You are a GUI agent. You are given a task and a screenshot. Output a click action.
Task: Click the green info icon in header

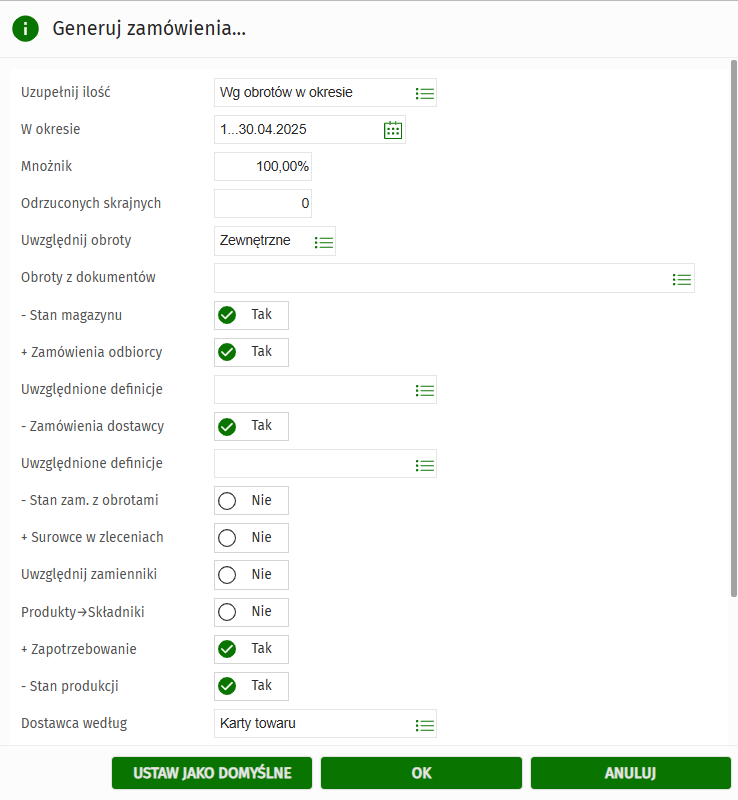(x=25, y=29)
